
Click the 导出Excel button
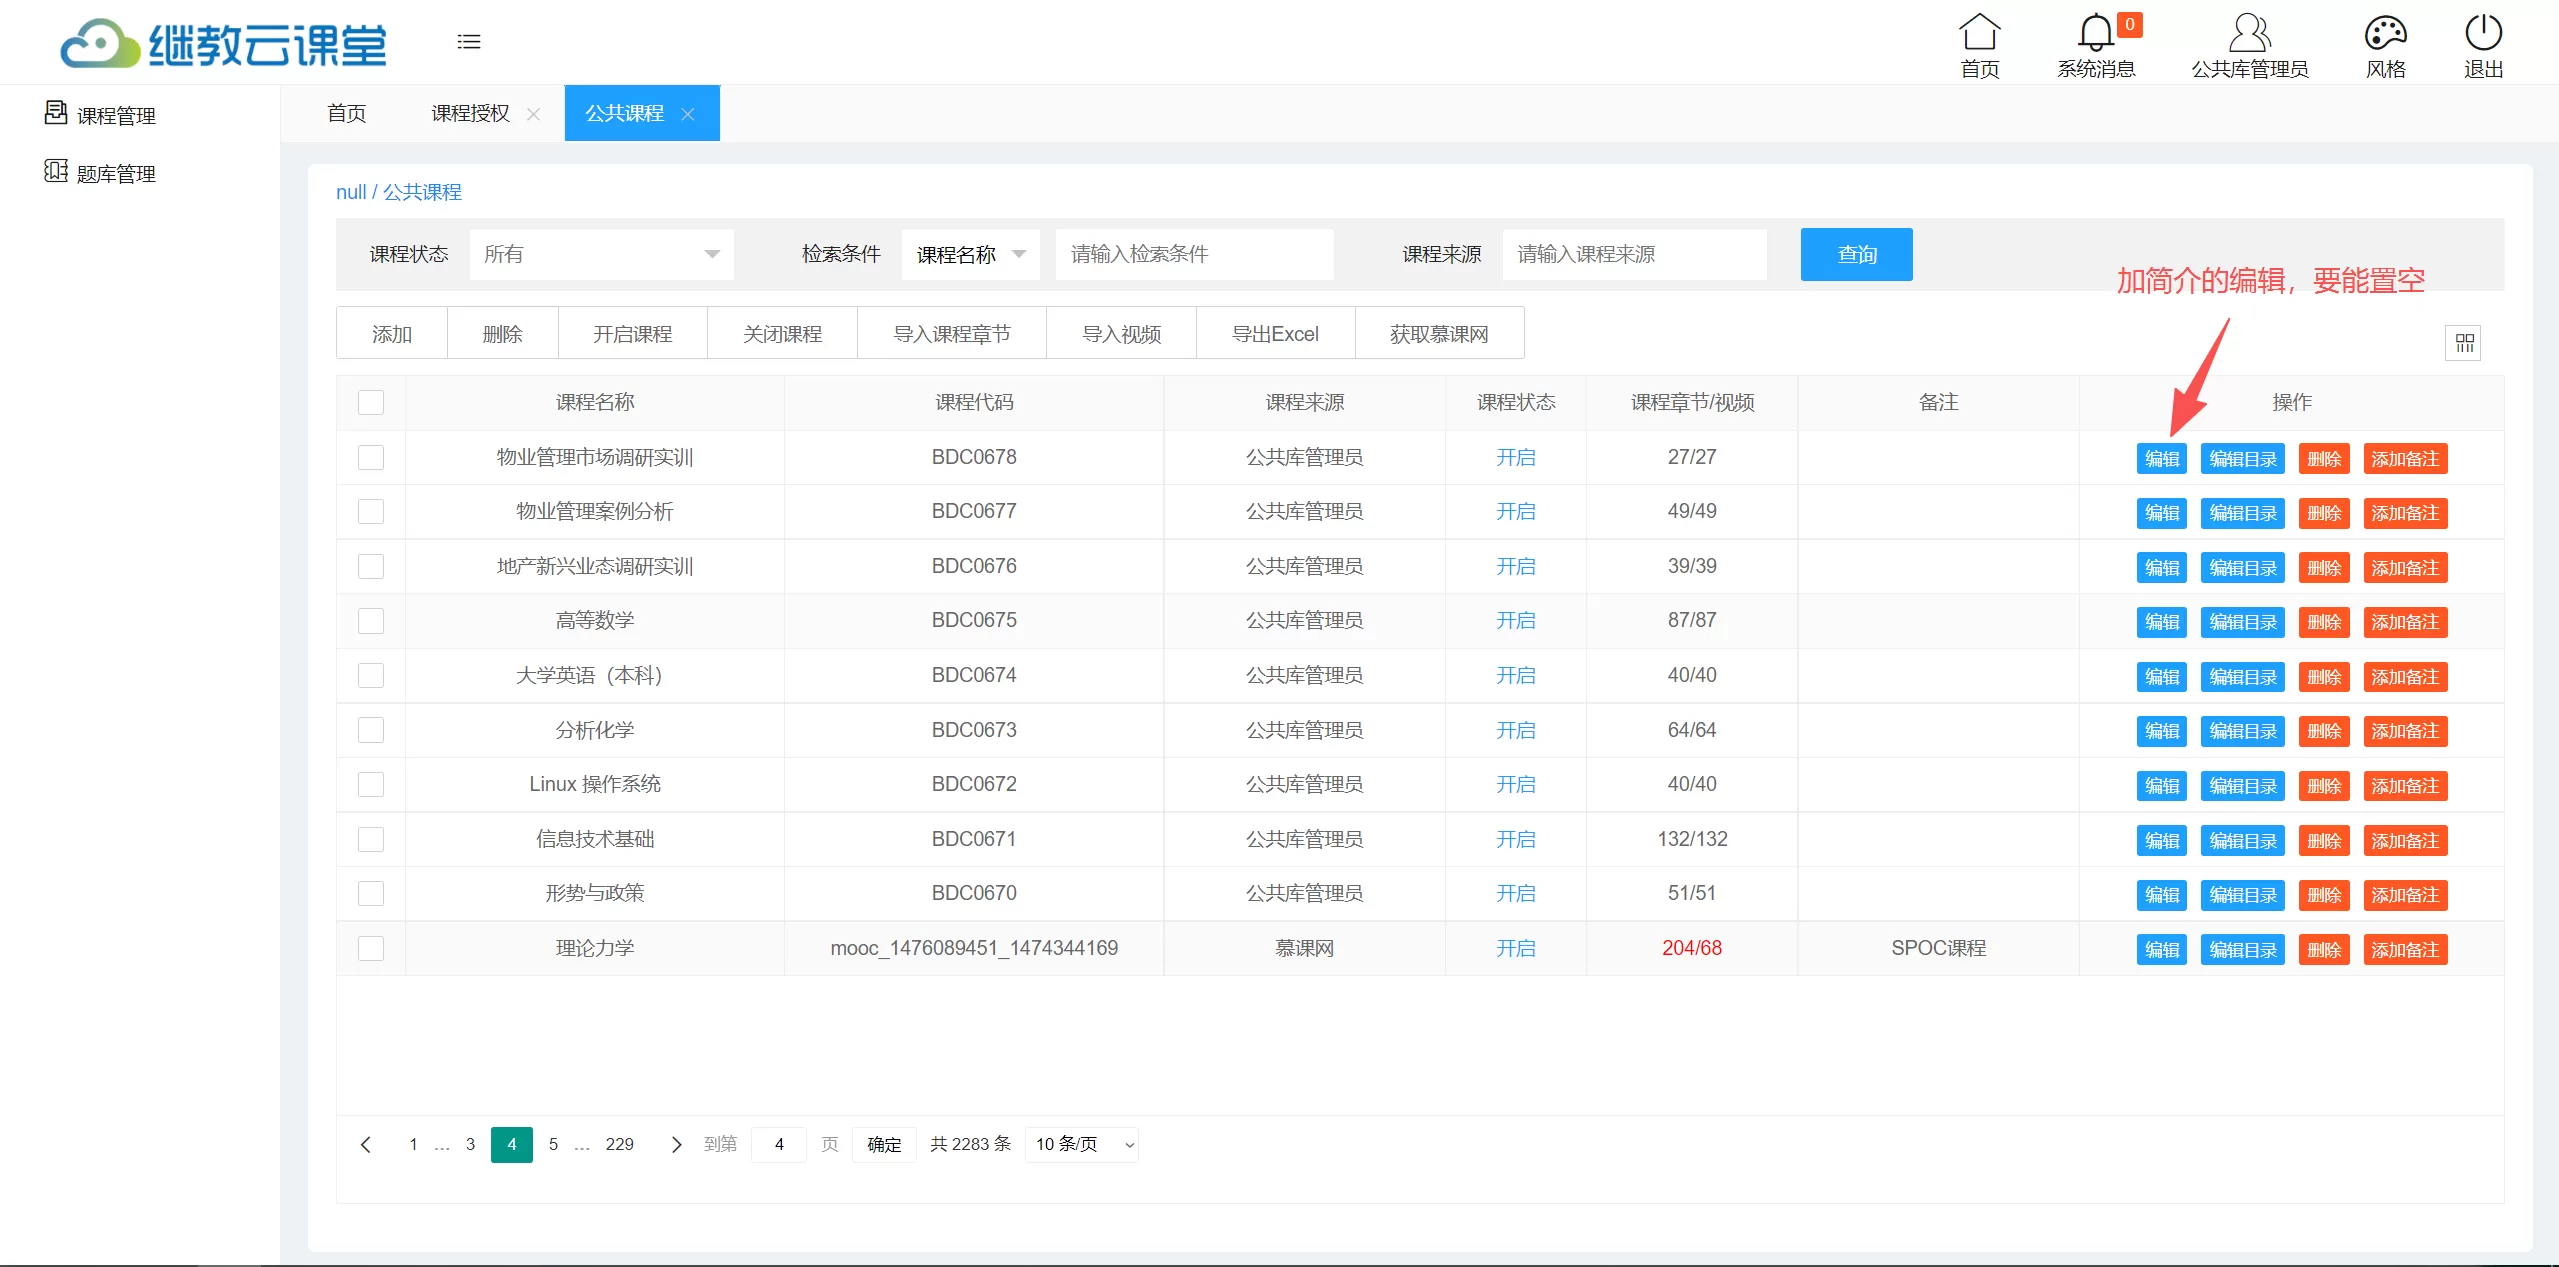[x=1275, y=334]
